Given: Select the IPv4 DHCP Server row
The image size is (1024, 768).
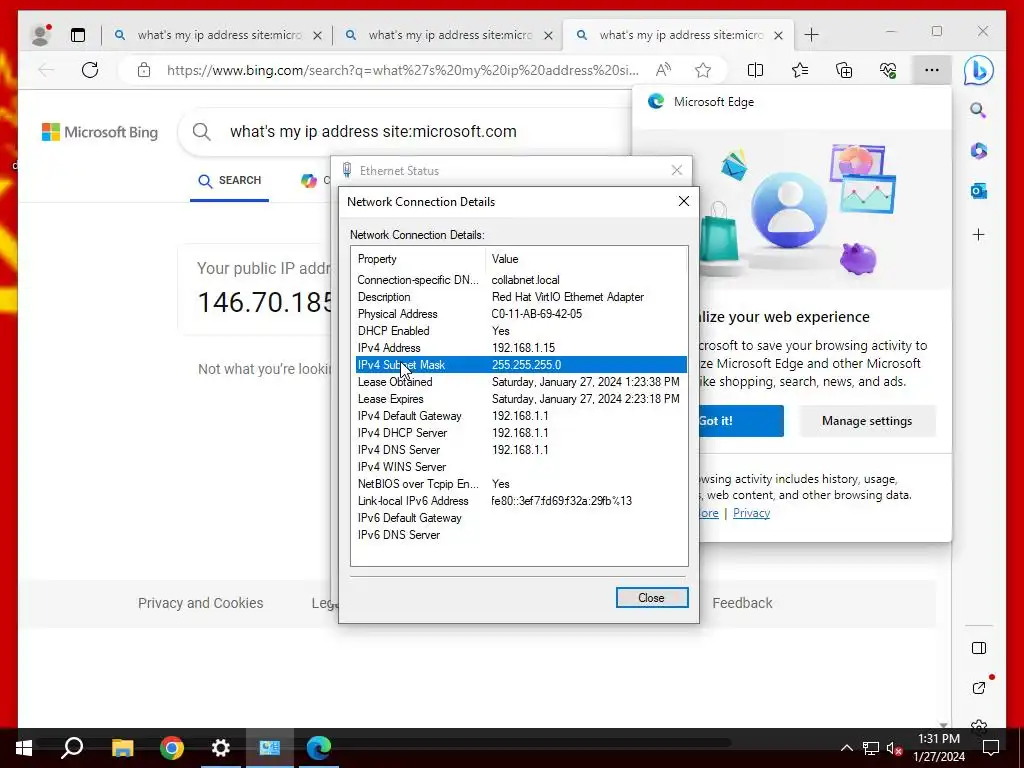Looking at the screenshot, I should coord(520,433).
